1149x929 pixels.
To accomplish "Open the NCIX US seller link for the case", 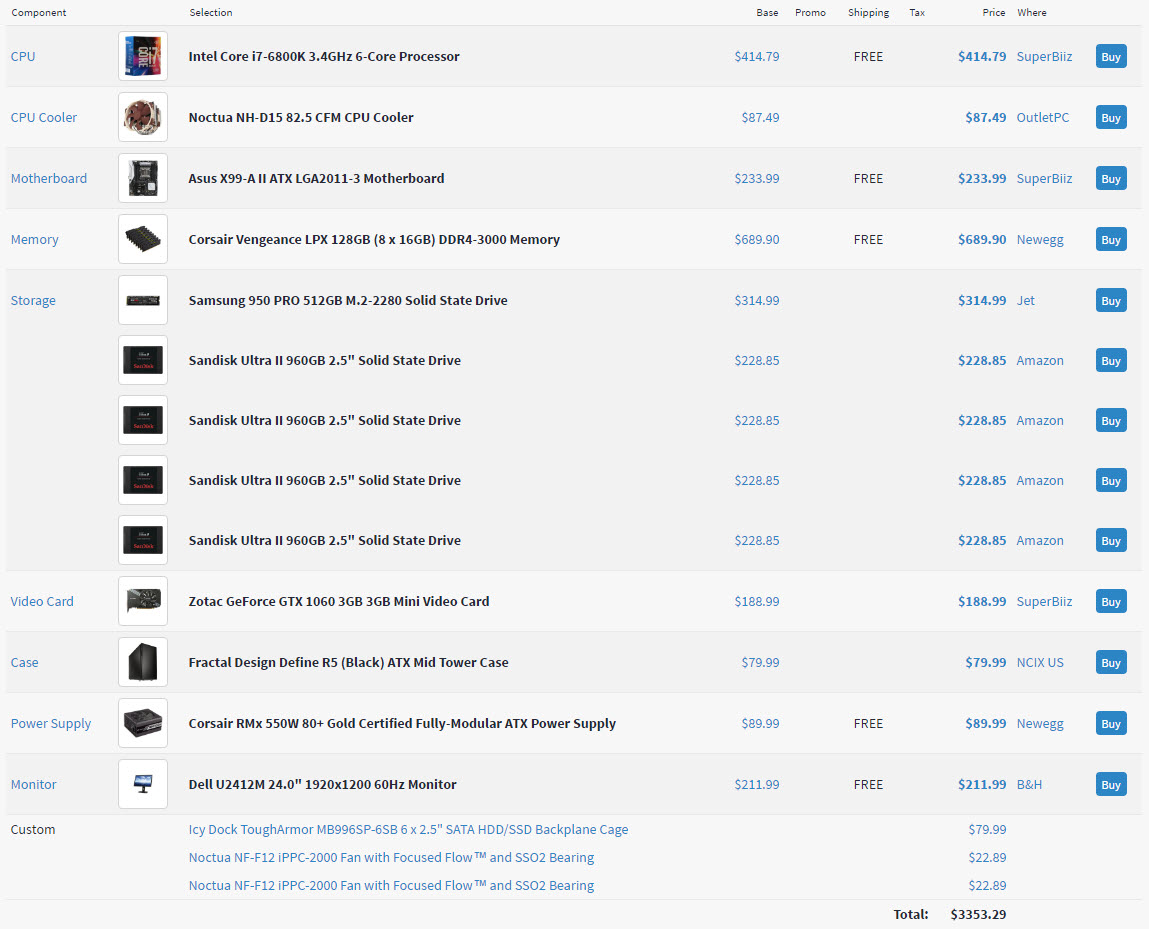I will [1040, 663].
